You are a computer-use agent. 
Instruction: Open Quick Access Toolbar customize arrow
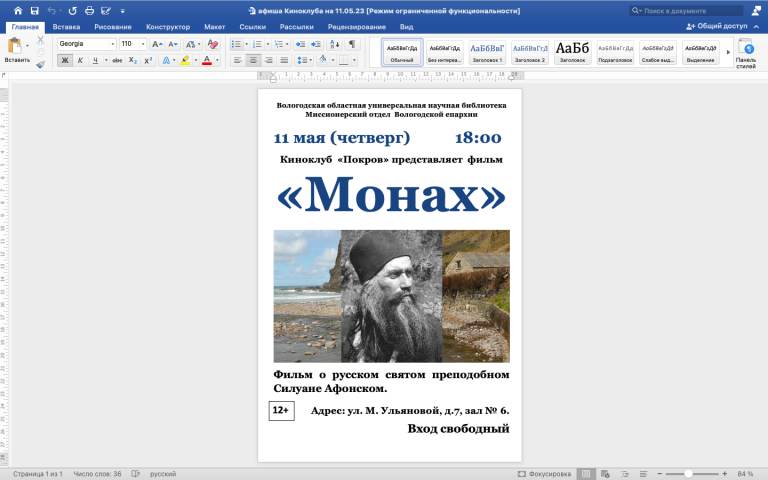122,10
